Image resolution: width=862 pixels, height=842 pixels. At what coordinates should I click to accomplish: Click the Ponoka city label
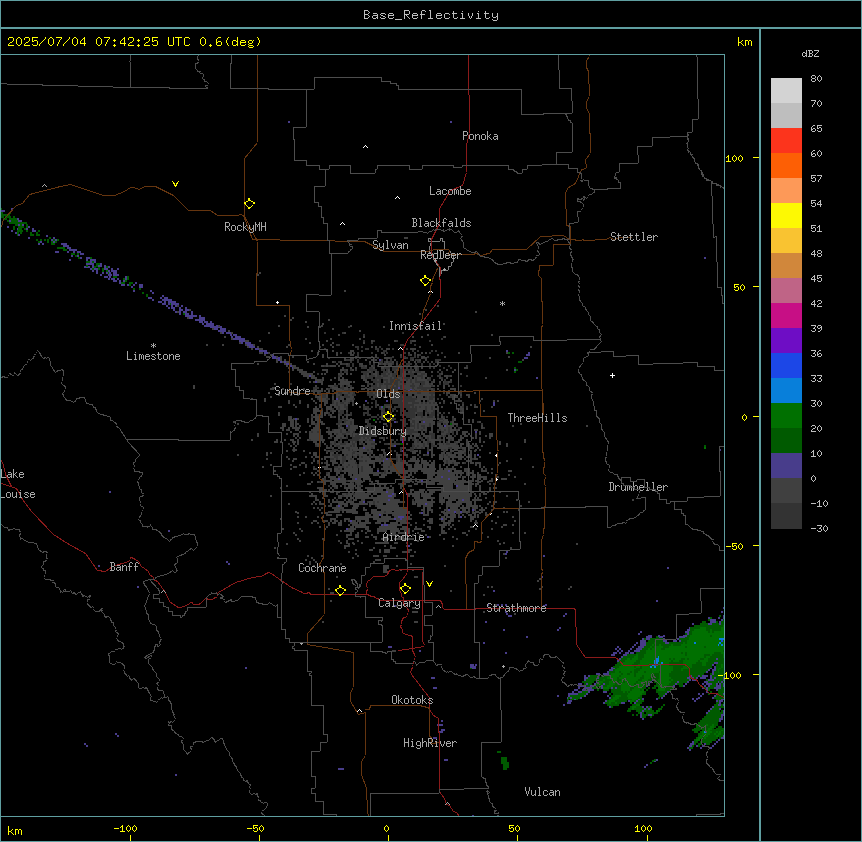tap(480, 136)
